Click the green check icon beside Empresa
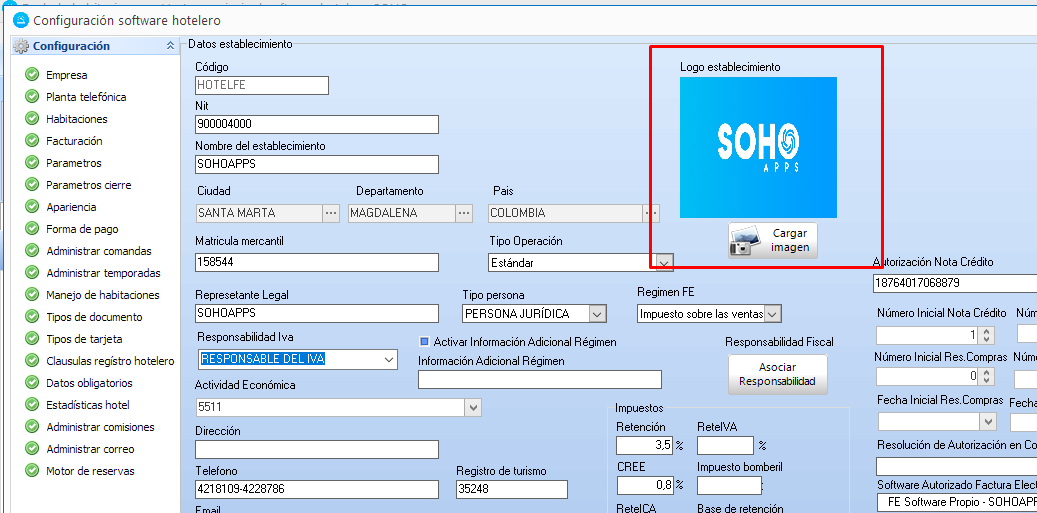This screenshot has height=513, width=1037. click(x=32, y=75)
